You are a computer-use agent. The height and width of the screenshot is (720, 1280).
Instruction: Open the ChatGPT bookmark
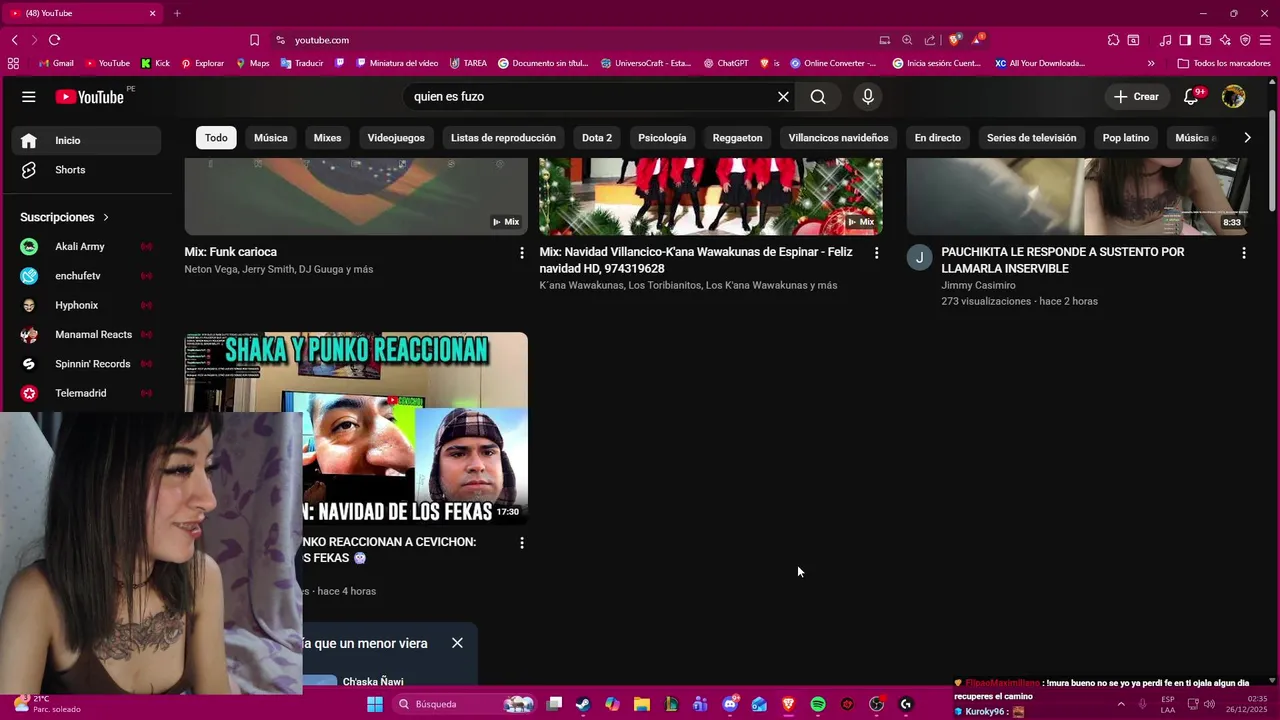[x=726, y=63]
